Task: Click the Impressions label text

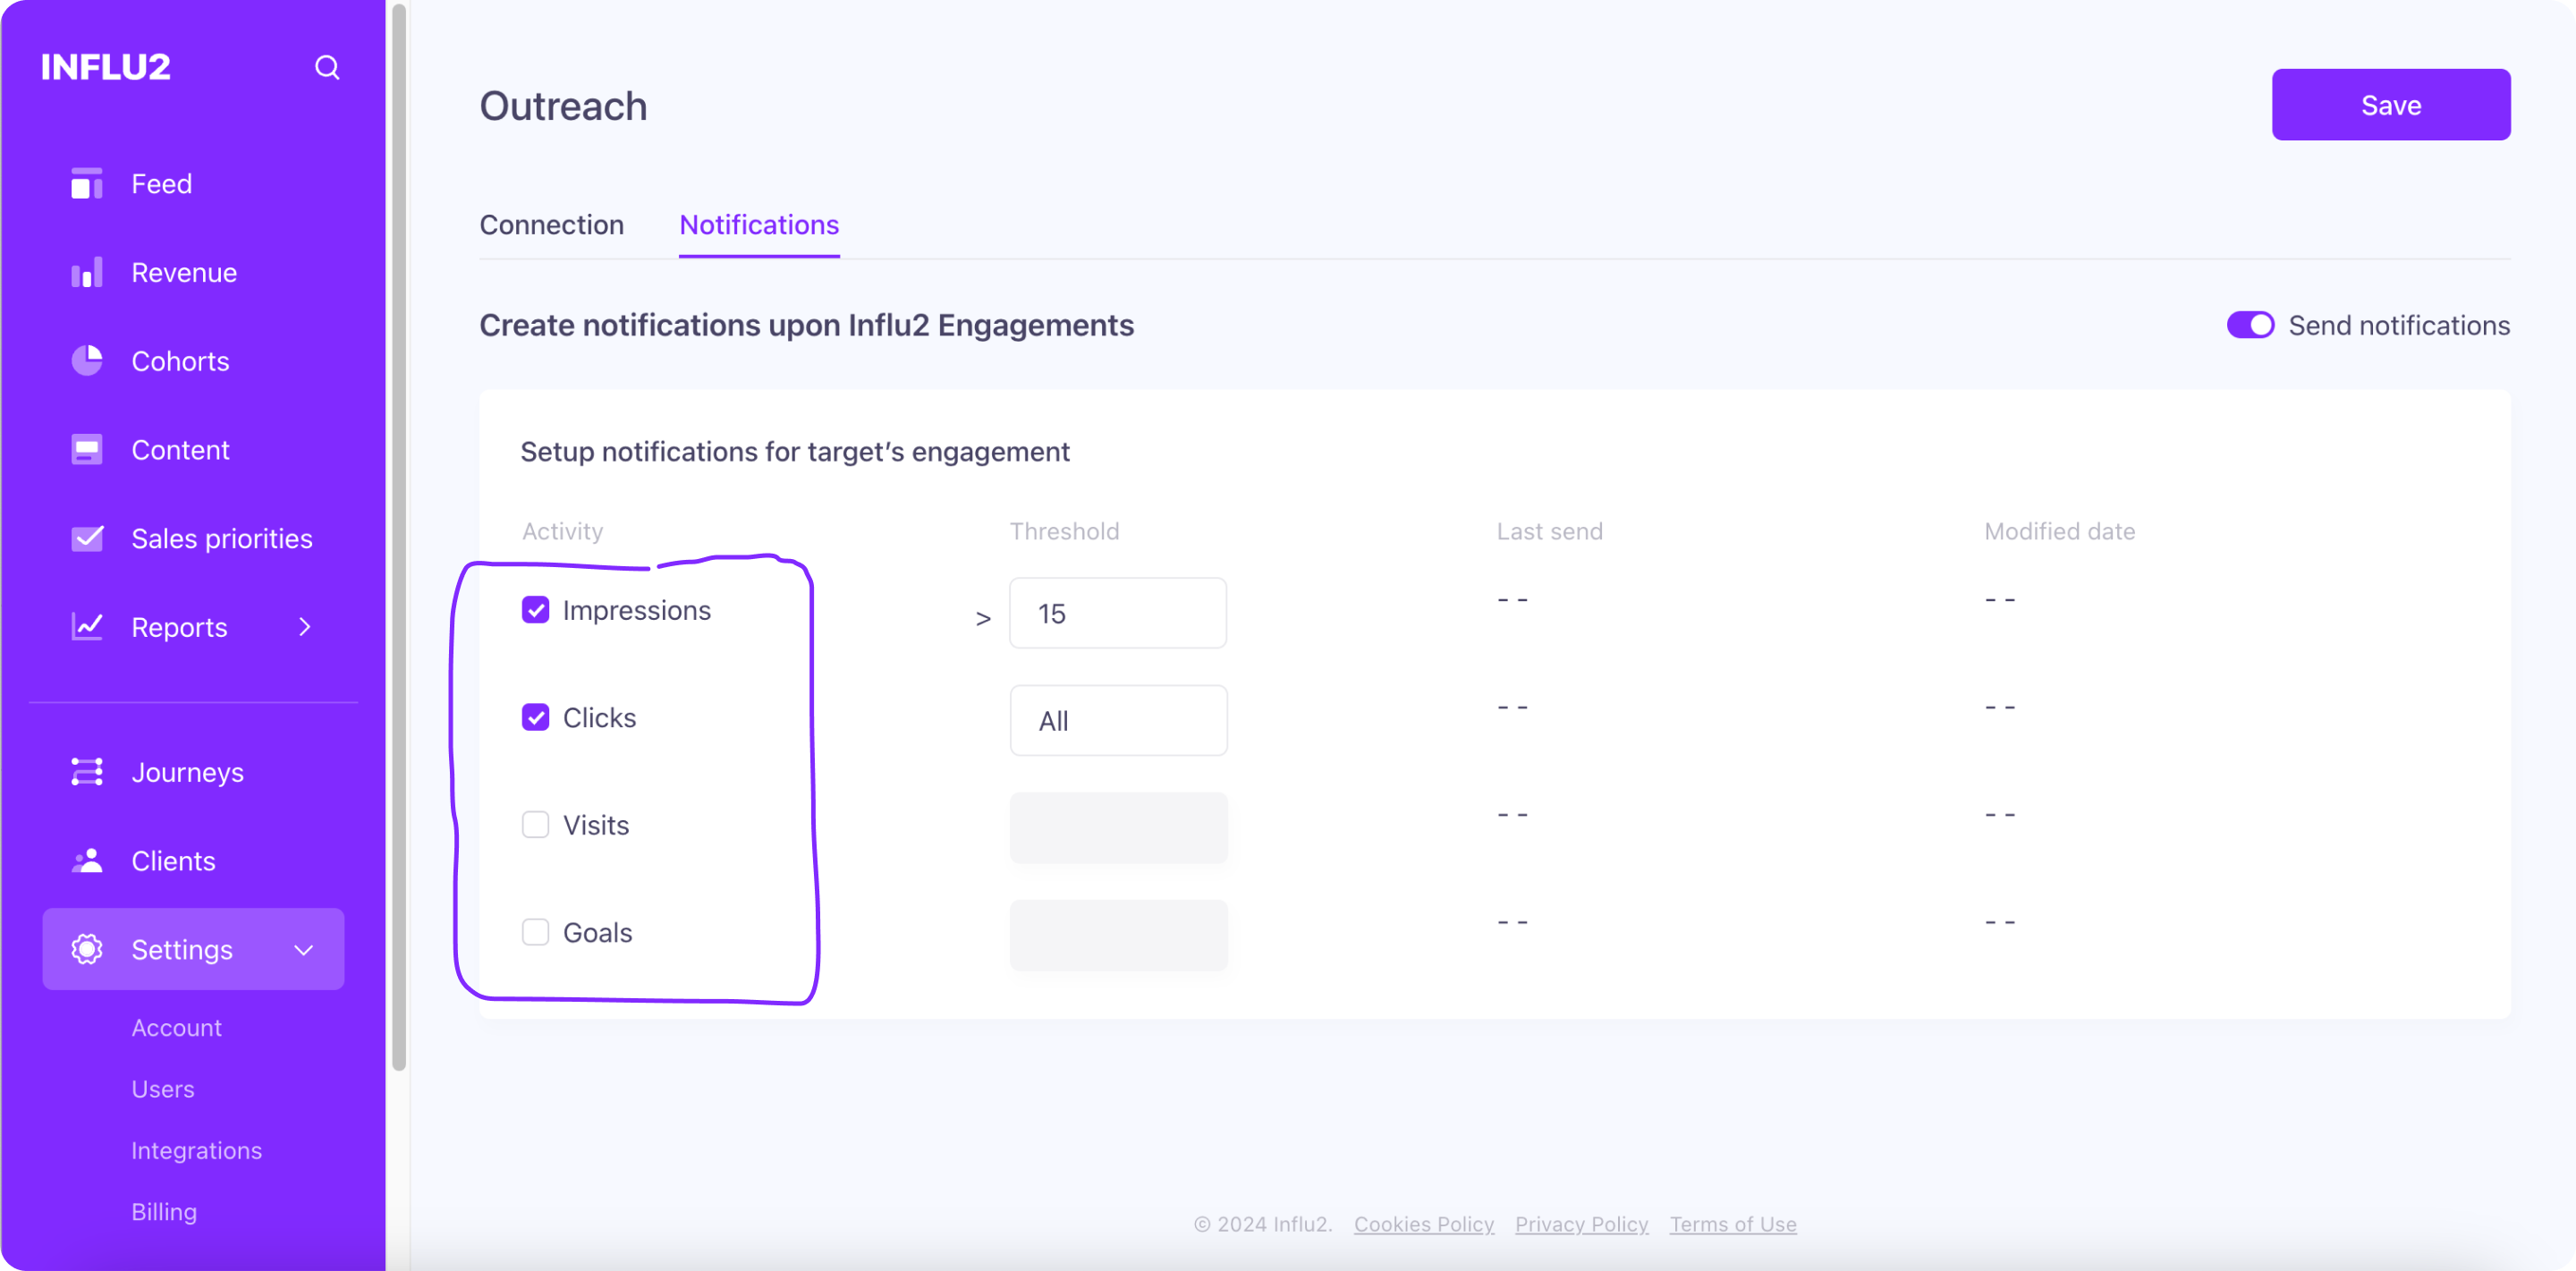Action: (637, 610)
